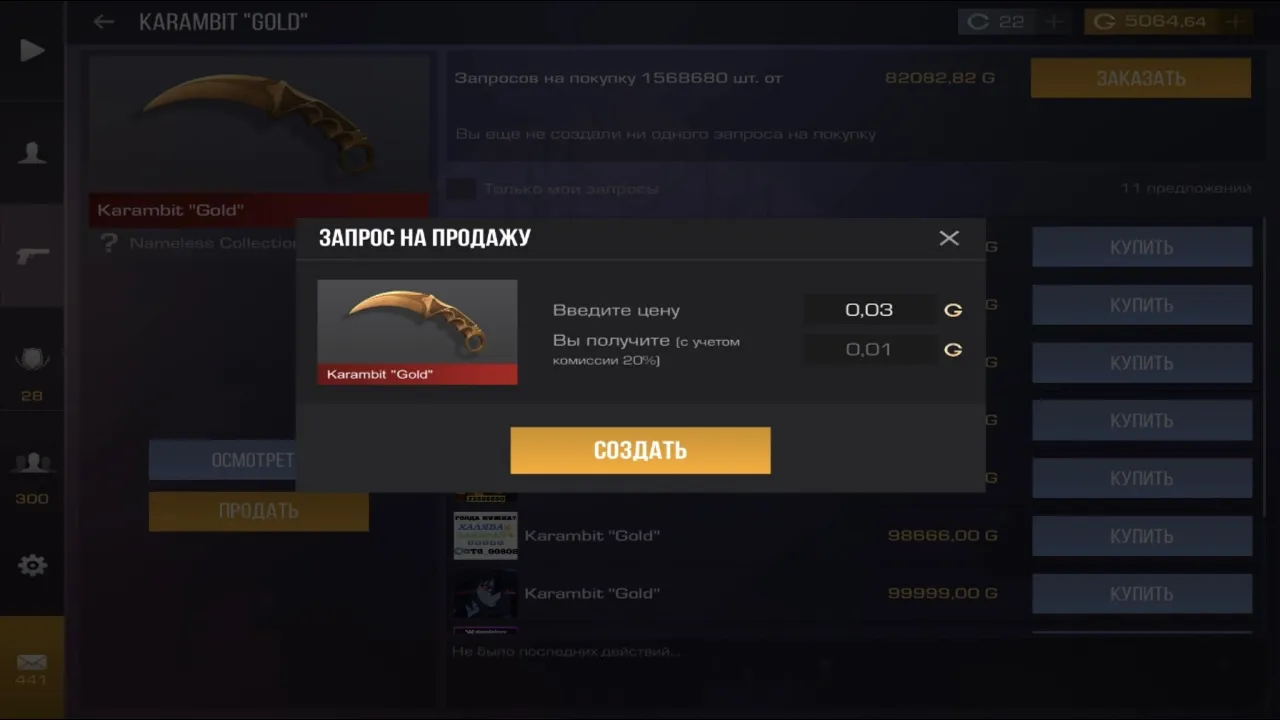The image size is (1280, 720).
Task: Select the pistol inventory icon in sidebar
Action: [x=32, y=255]
